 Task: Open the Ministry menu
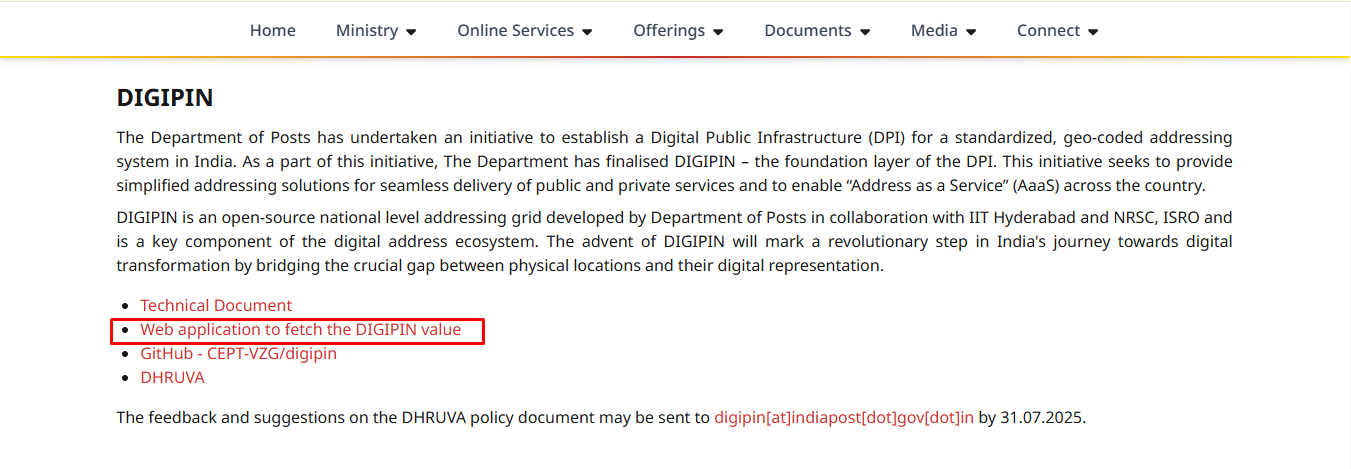(376, 30)
